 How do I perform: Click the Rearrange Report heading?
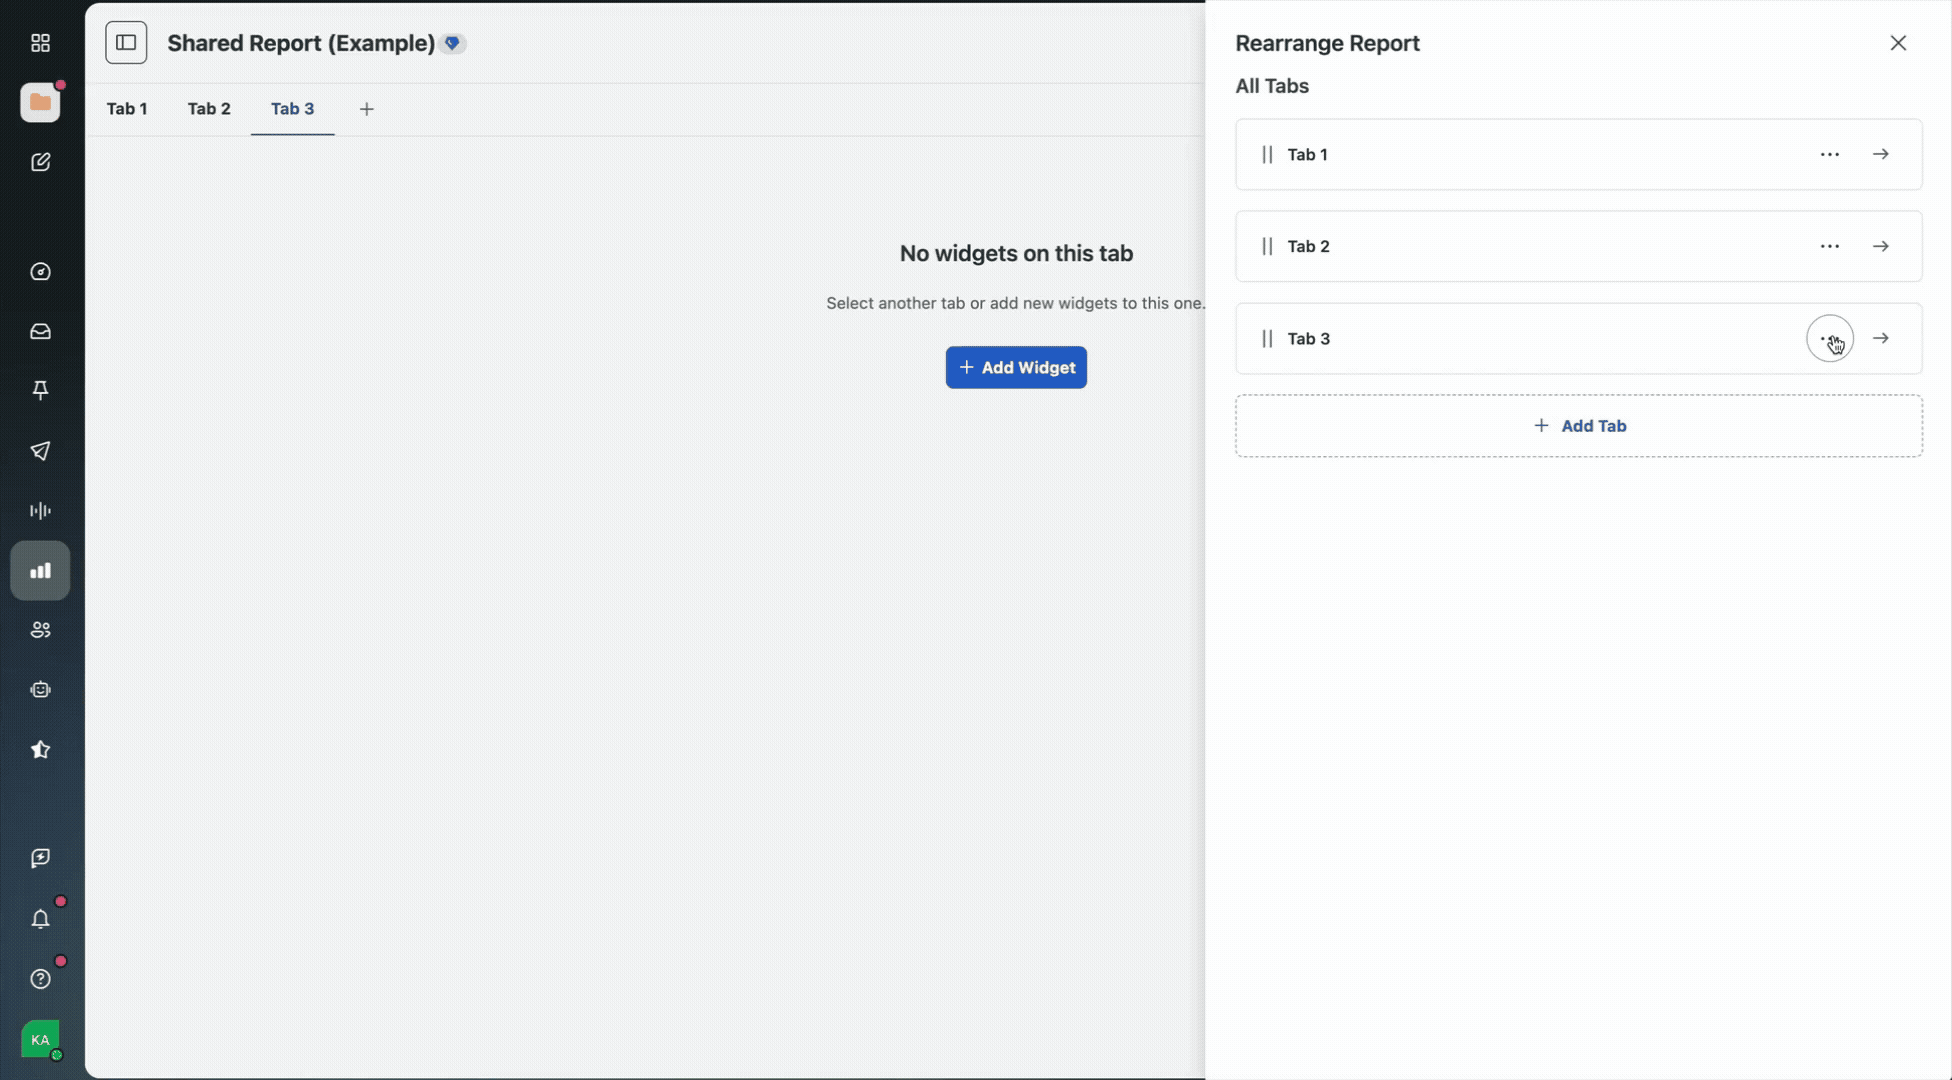point(1327,43)
